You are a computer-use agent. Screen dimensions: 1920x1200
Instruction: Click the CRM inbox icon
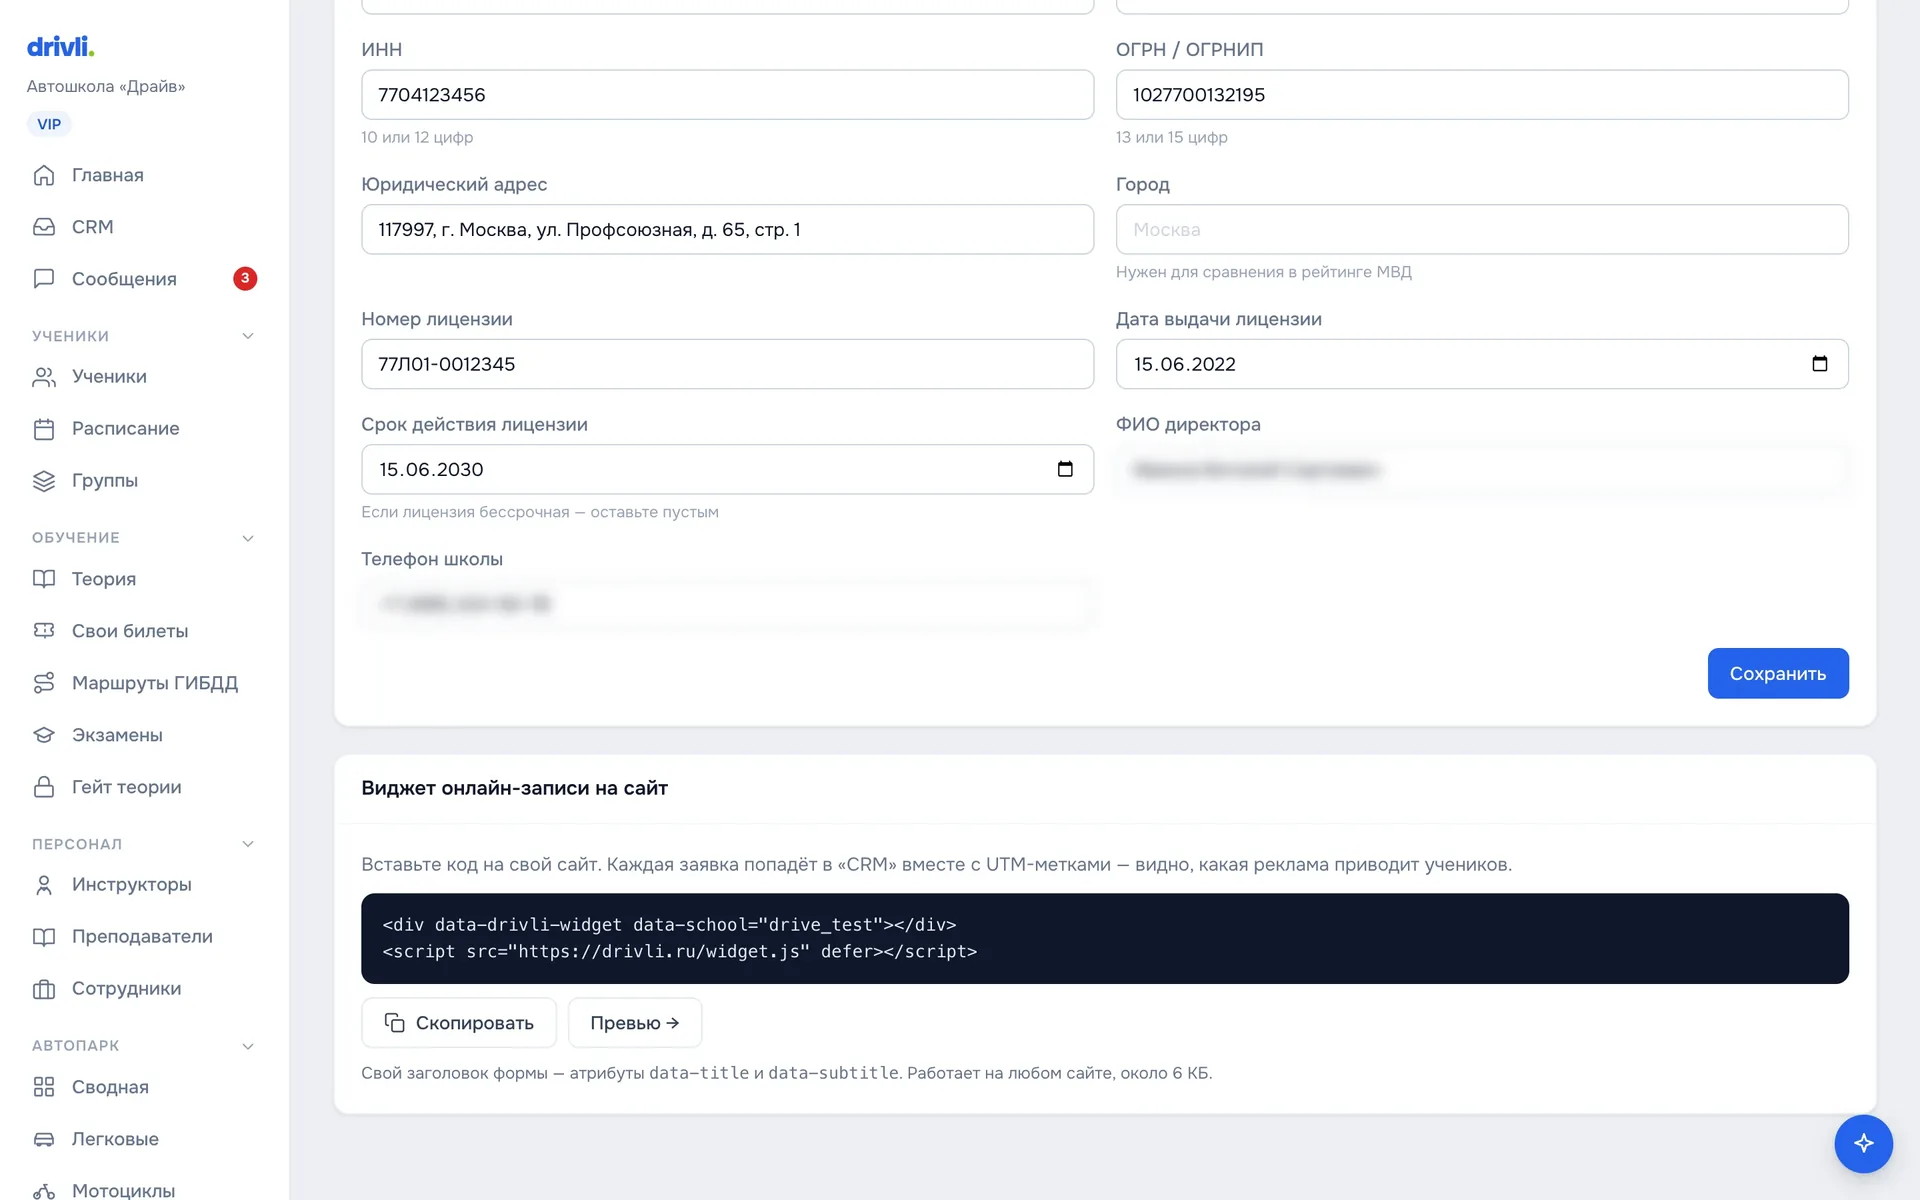44,227
